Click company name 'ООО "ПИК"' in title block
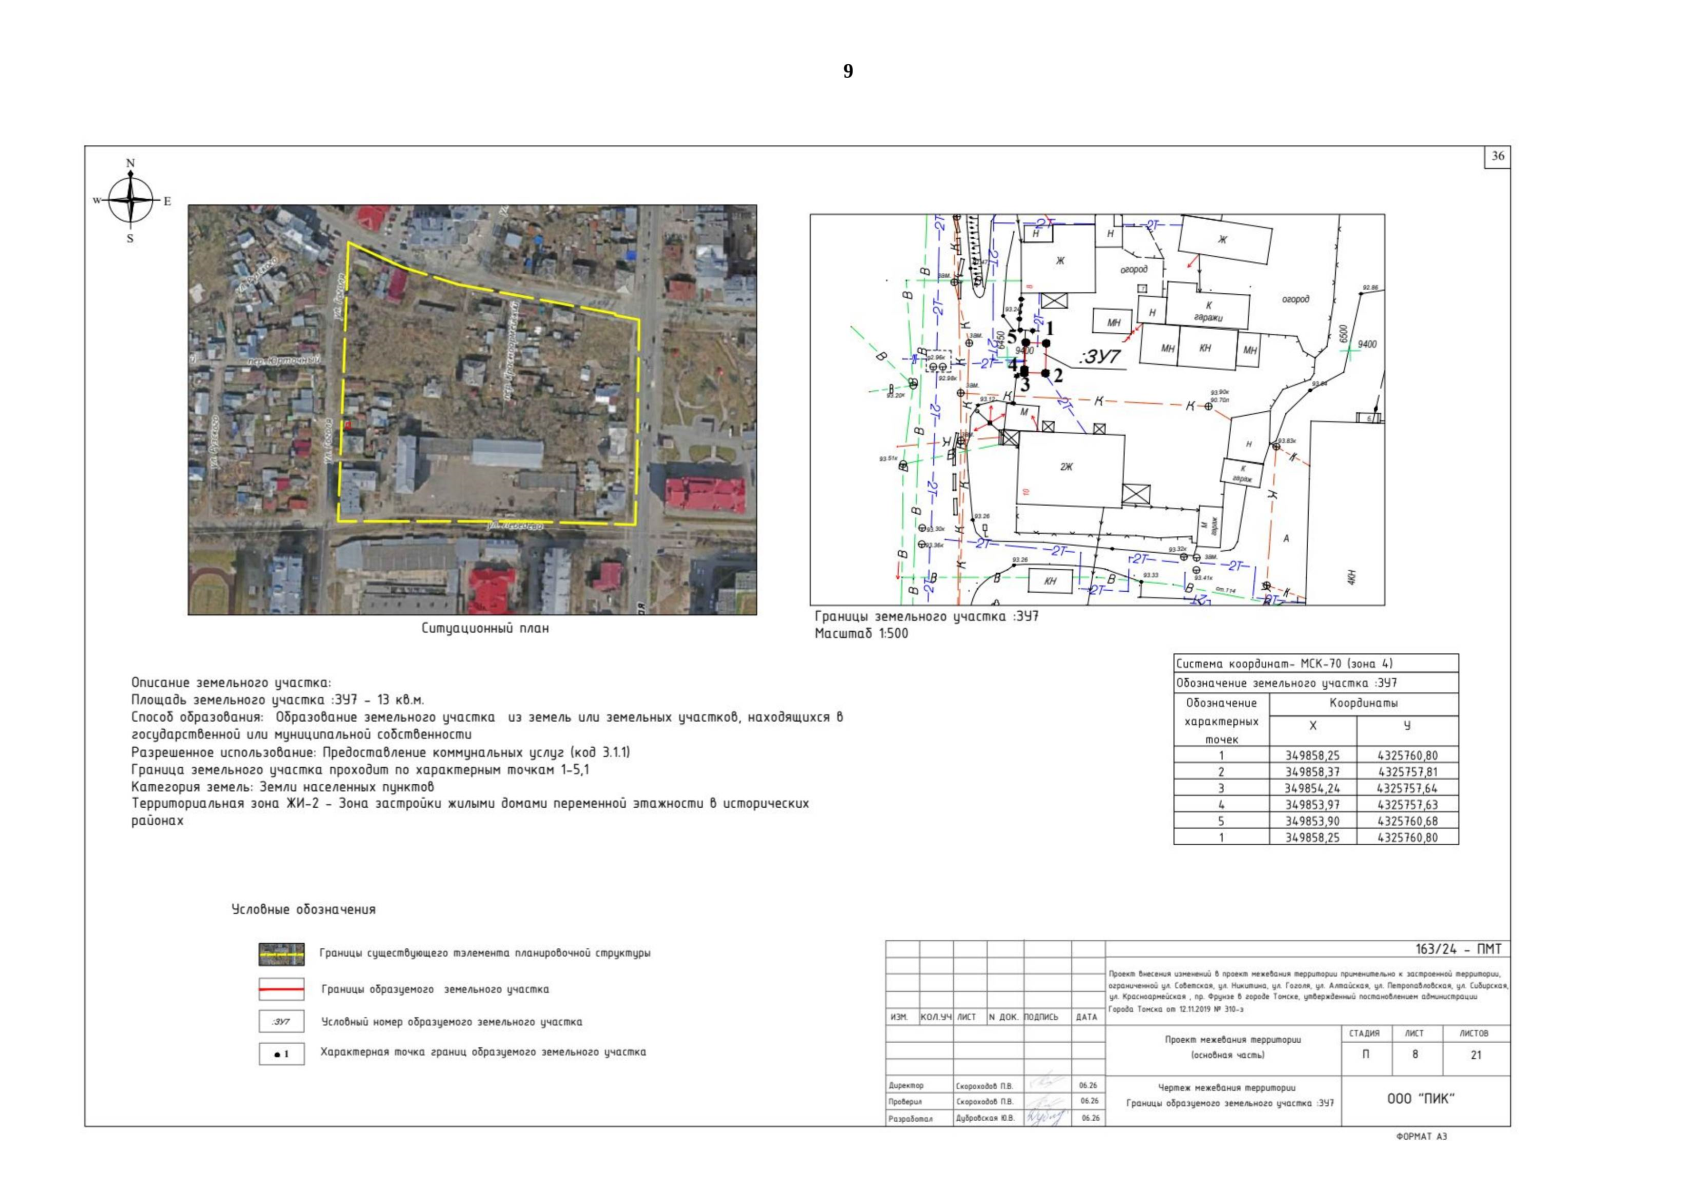Image resolution: width=1697 pixels, height=1200 pixels. tap(1421, 1099)
